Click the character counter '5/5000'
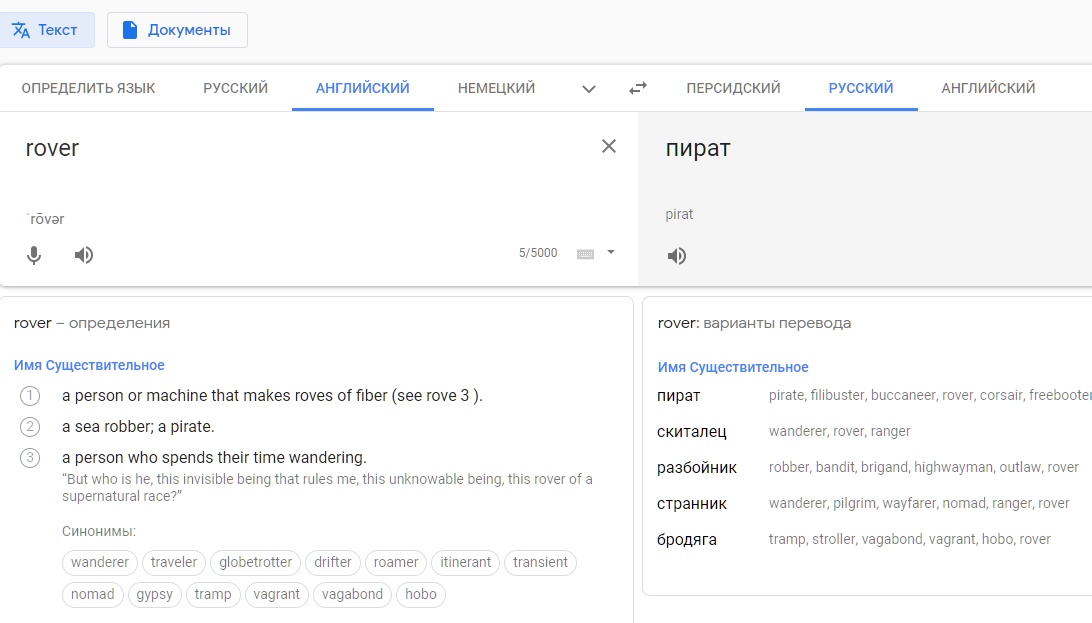Image resolution: width=1092 pixels, height=623 pixels. [x=538, y=253]
